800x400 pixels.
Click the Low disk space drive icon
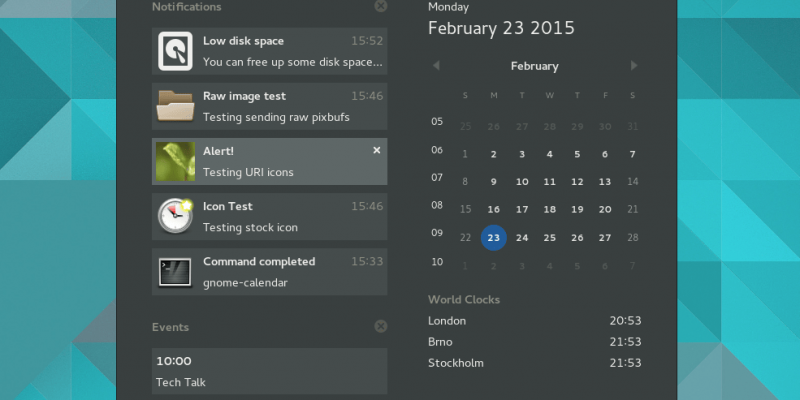click(175, 51)
